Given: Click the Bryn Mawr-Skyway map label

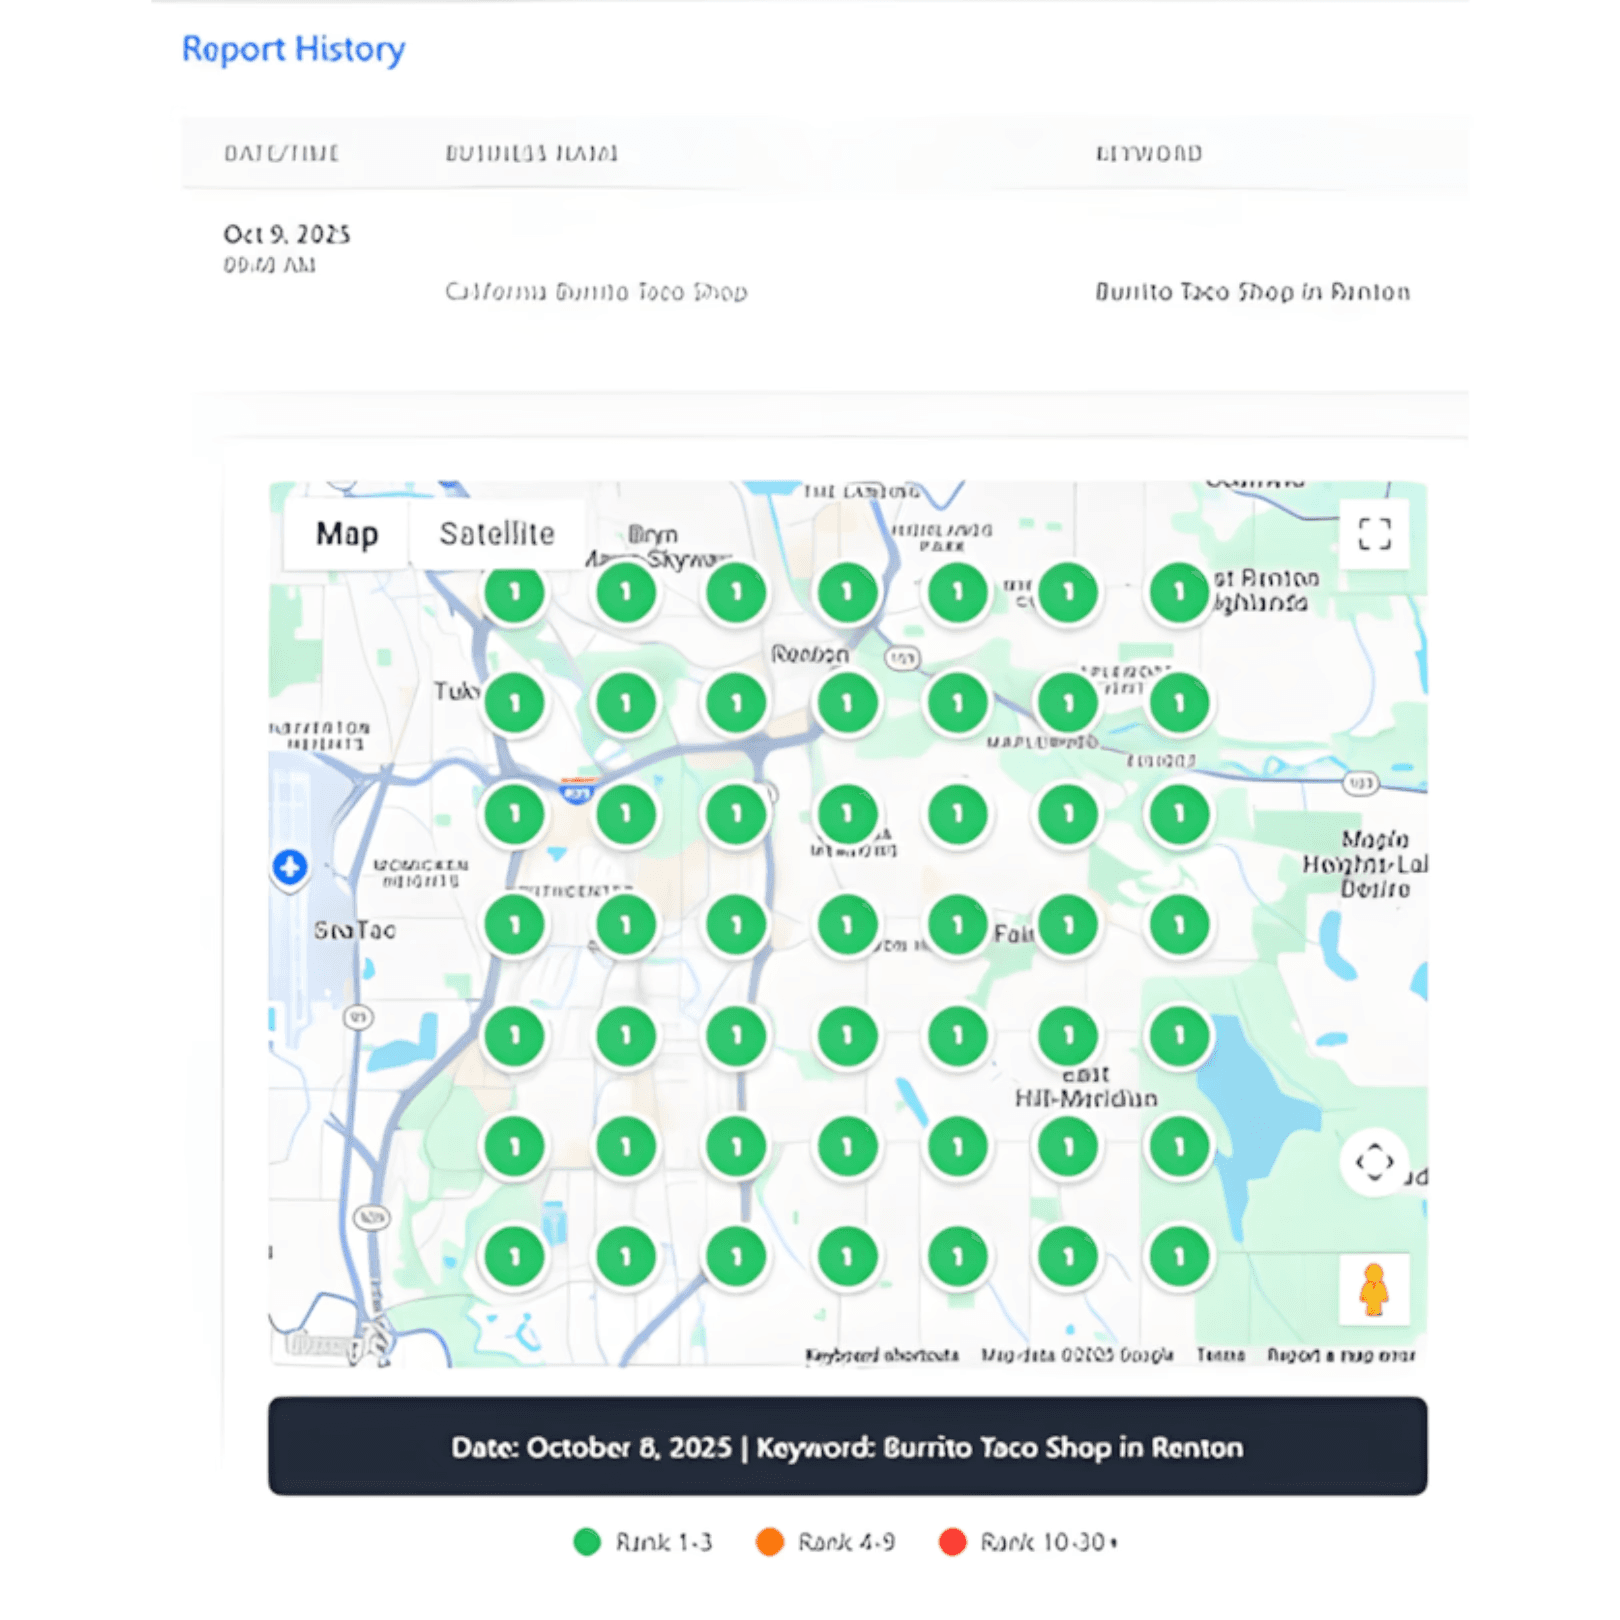Looking at the screenshot, I should click(x=655, y=547).
